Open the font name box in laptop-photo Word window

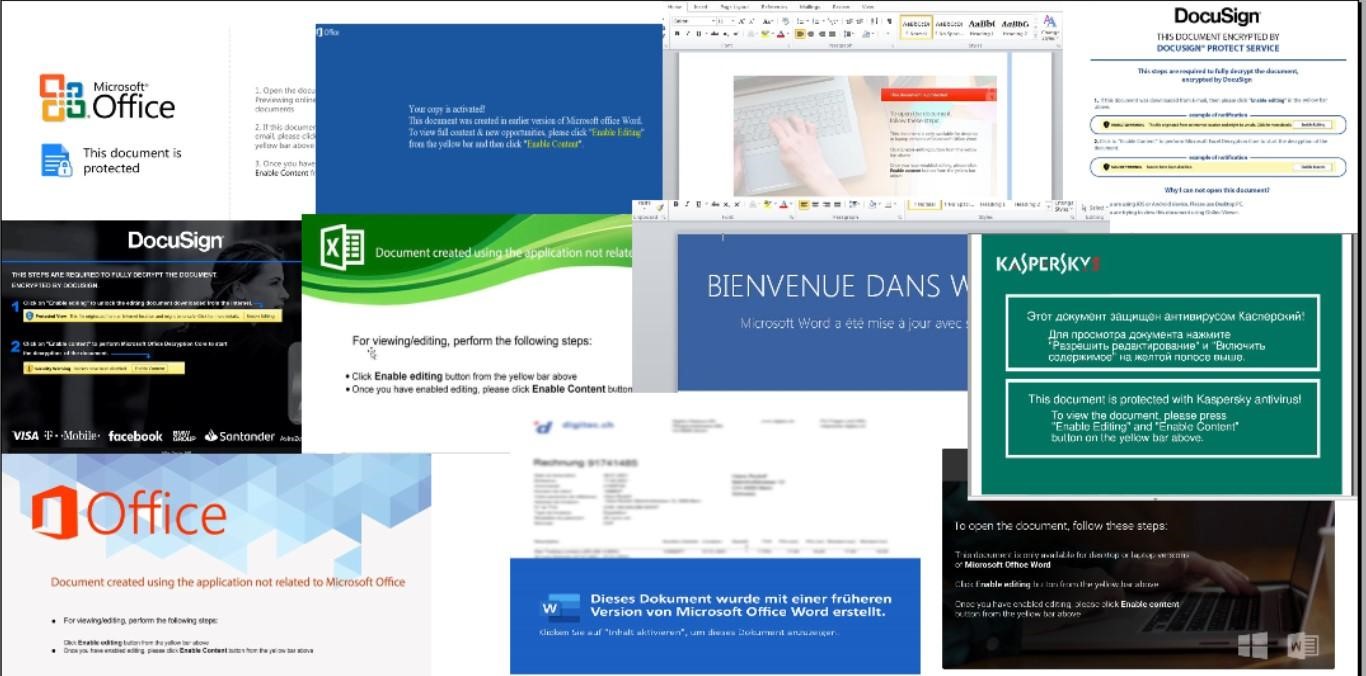[x=695, y=20]
